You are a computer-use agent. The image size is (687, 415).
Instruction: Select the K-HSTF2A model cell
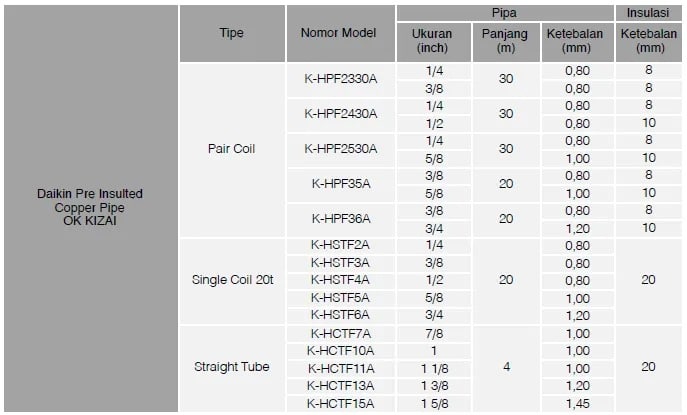[x=340, y=245]
